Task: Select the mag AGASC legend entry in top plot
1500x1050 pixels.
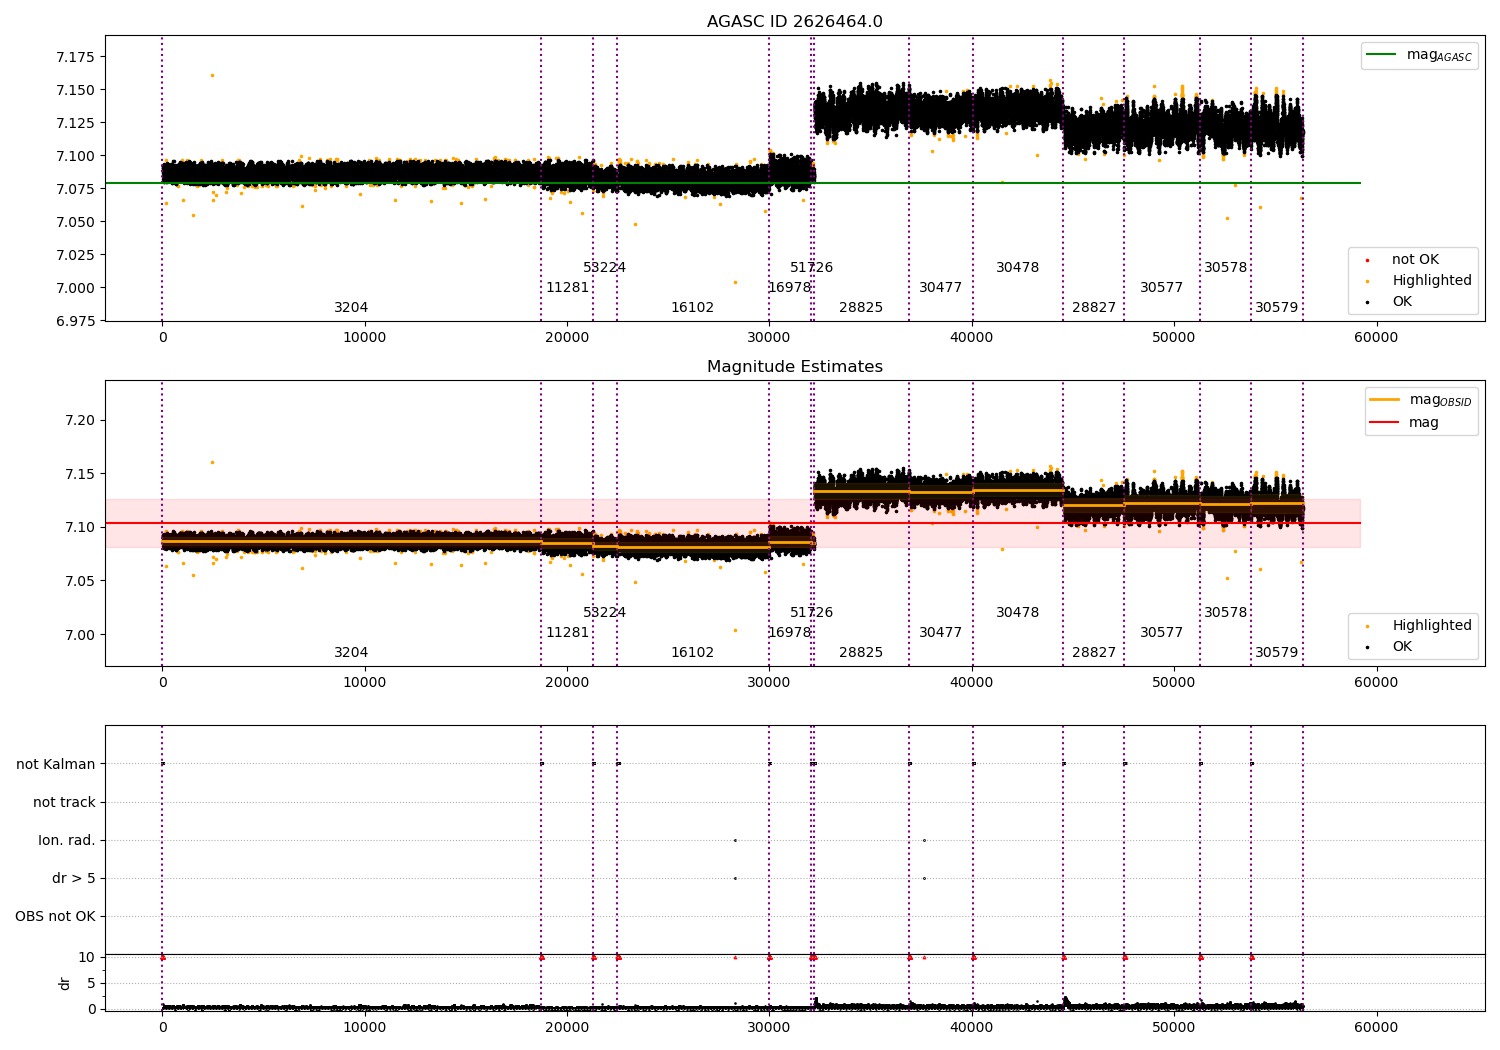Action: [x=1419, y=55]
